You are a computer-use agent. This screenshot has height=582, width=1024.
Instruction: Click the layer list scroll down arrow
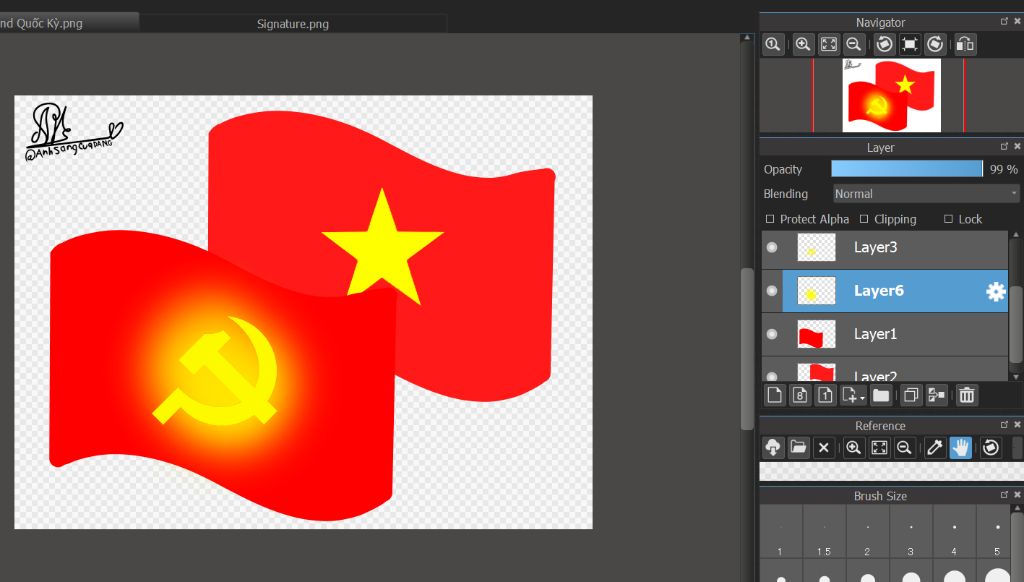coord(1016,376)
